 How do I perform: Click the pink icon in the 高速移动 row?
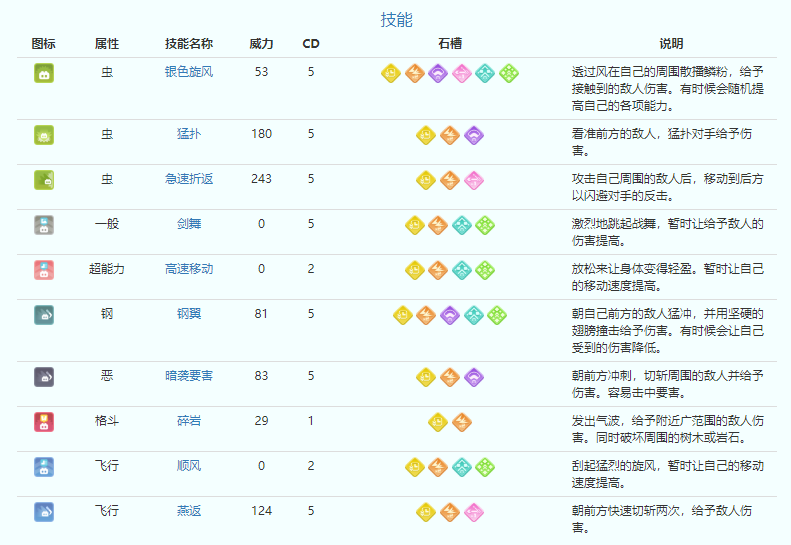[44, 270]
